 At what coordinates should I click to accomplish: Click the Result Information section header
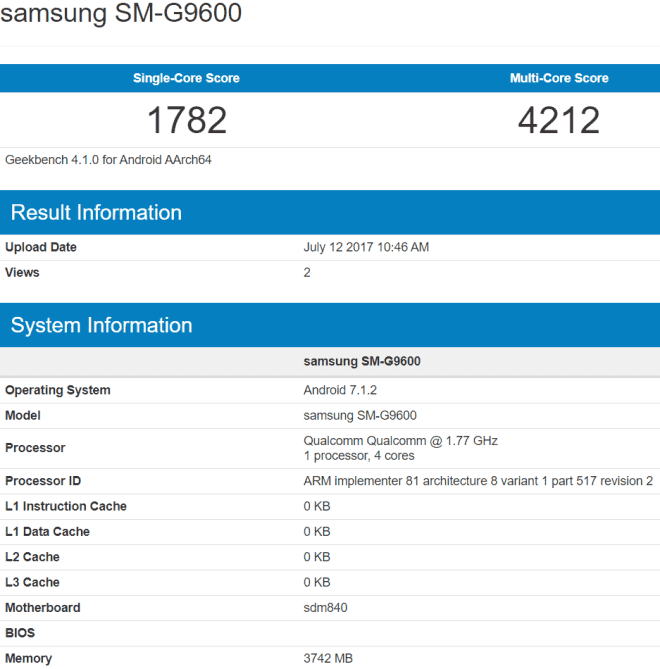(x=96, y=212)
